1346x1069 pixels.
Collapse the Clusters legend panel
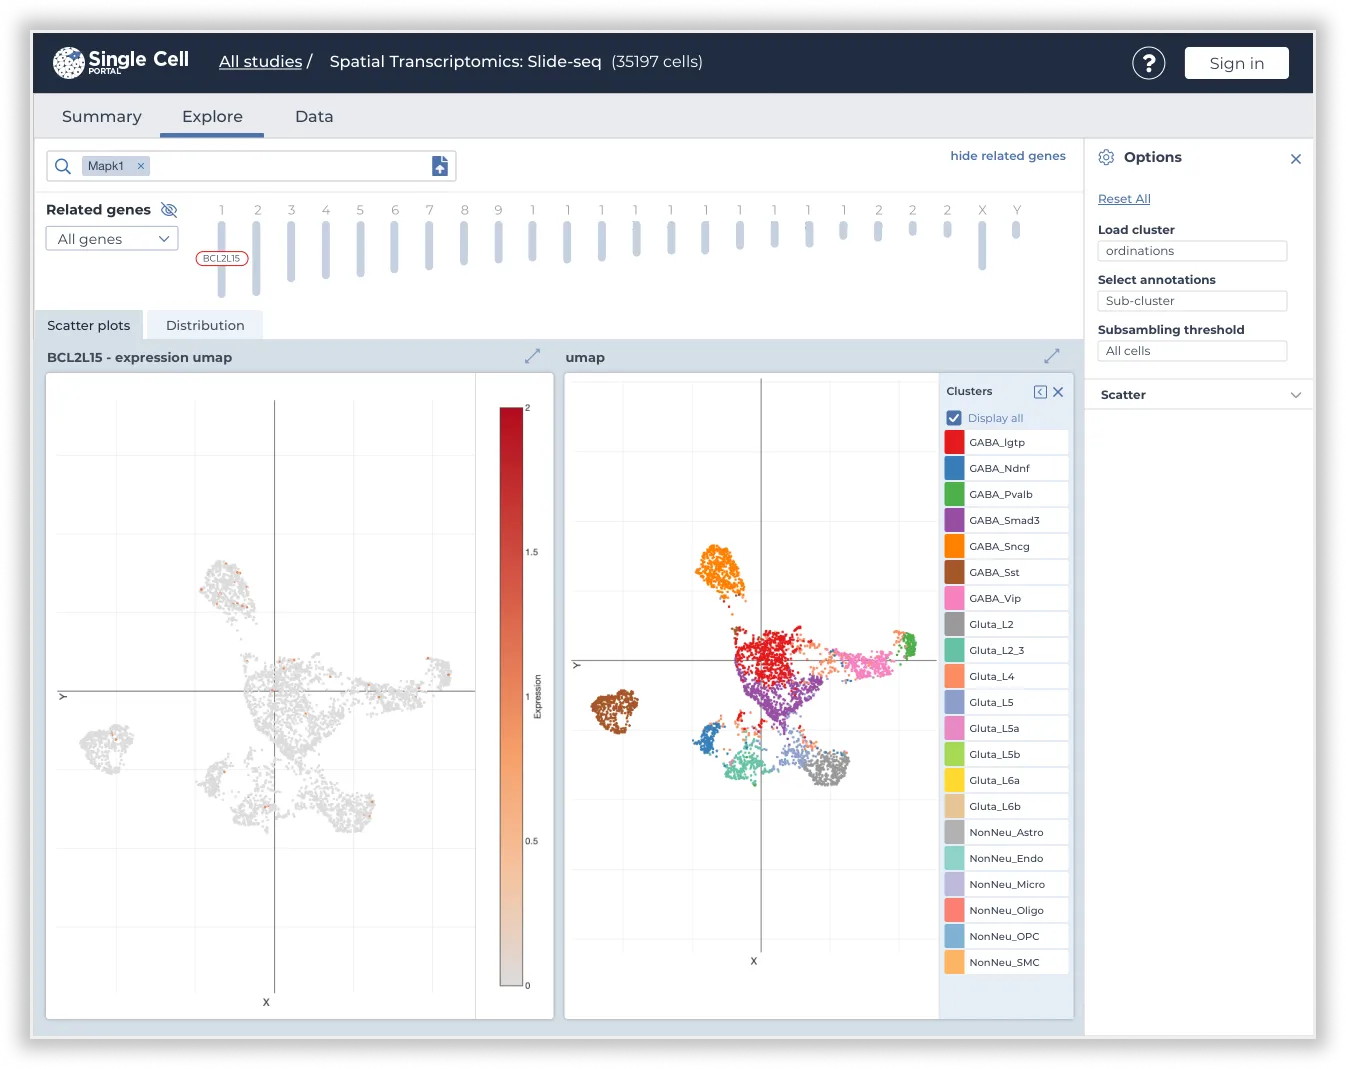(1040, 392)
